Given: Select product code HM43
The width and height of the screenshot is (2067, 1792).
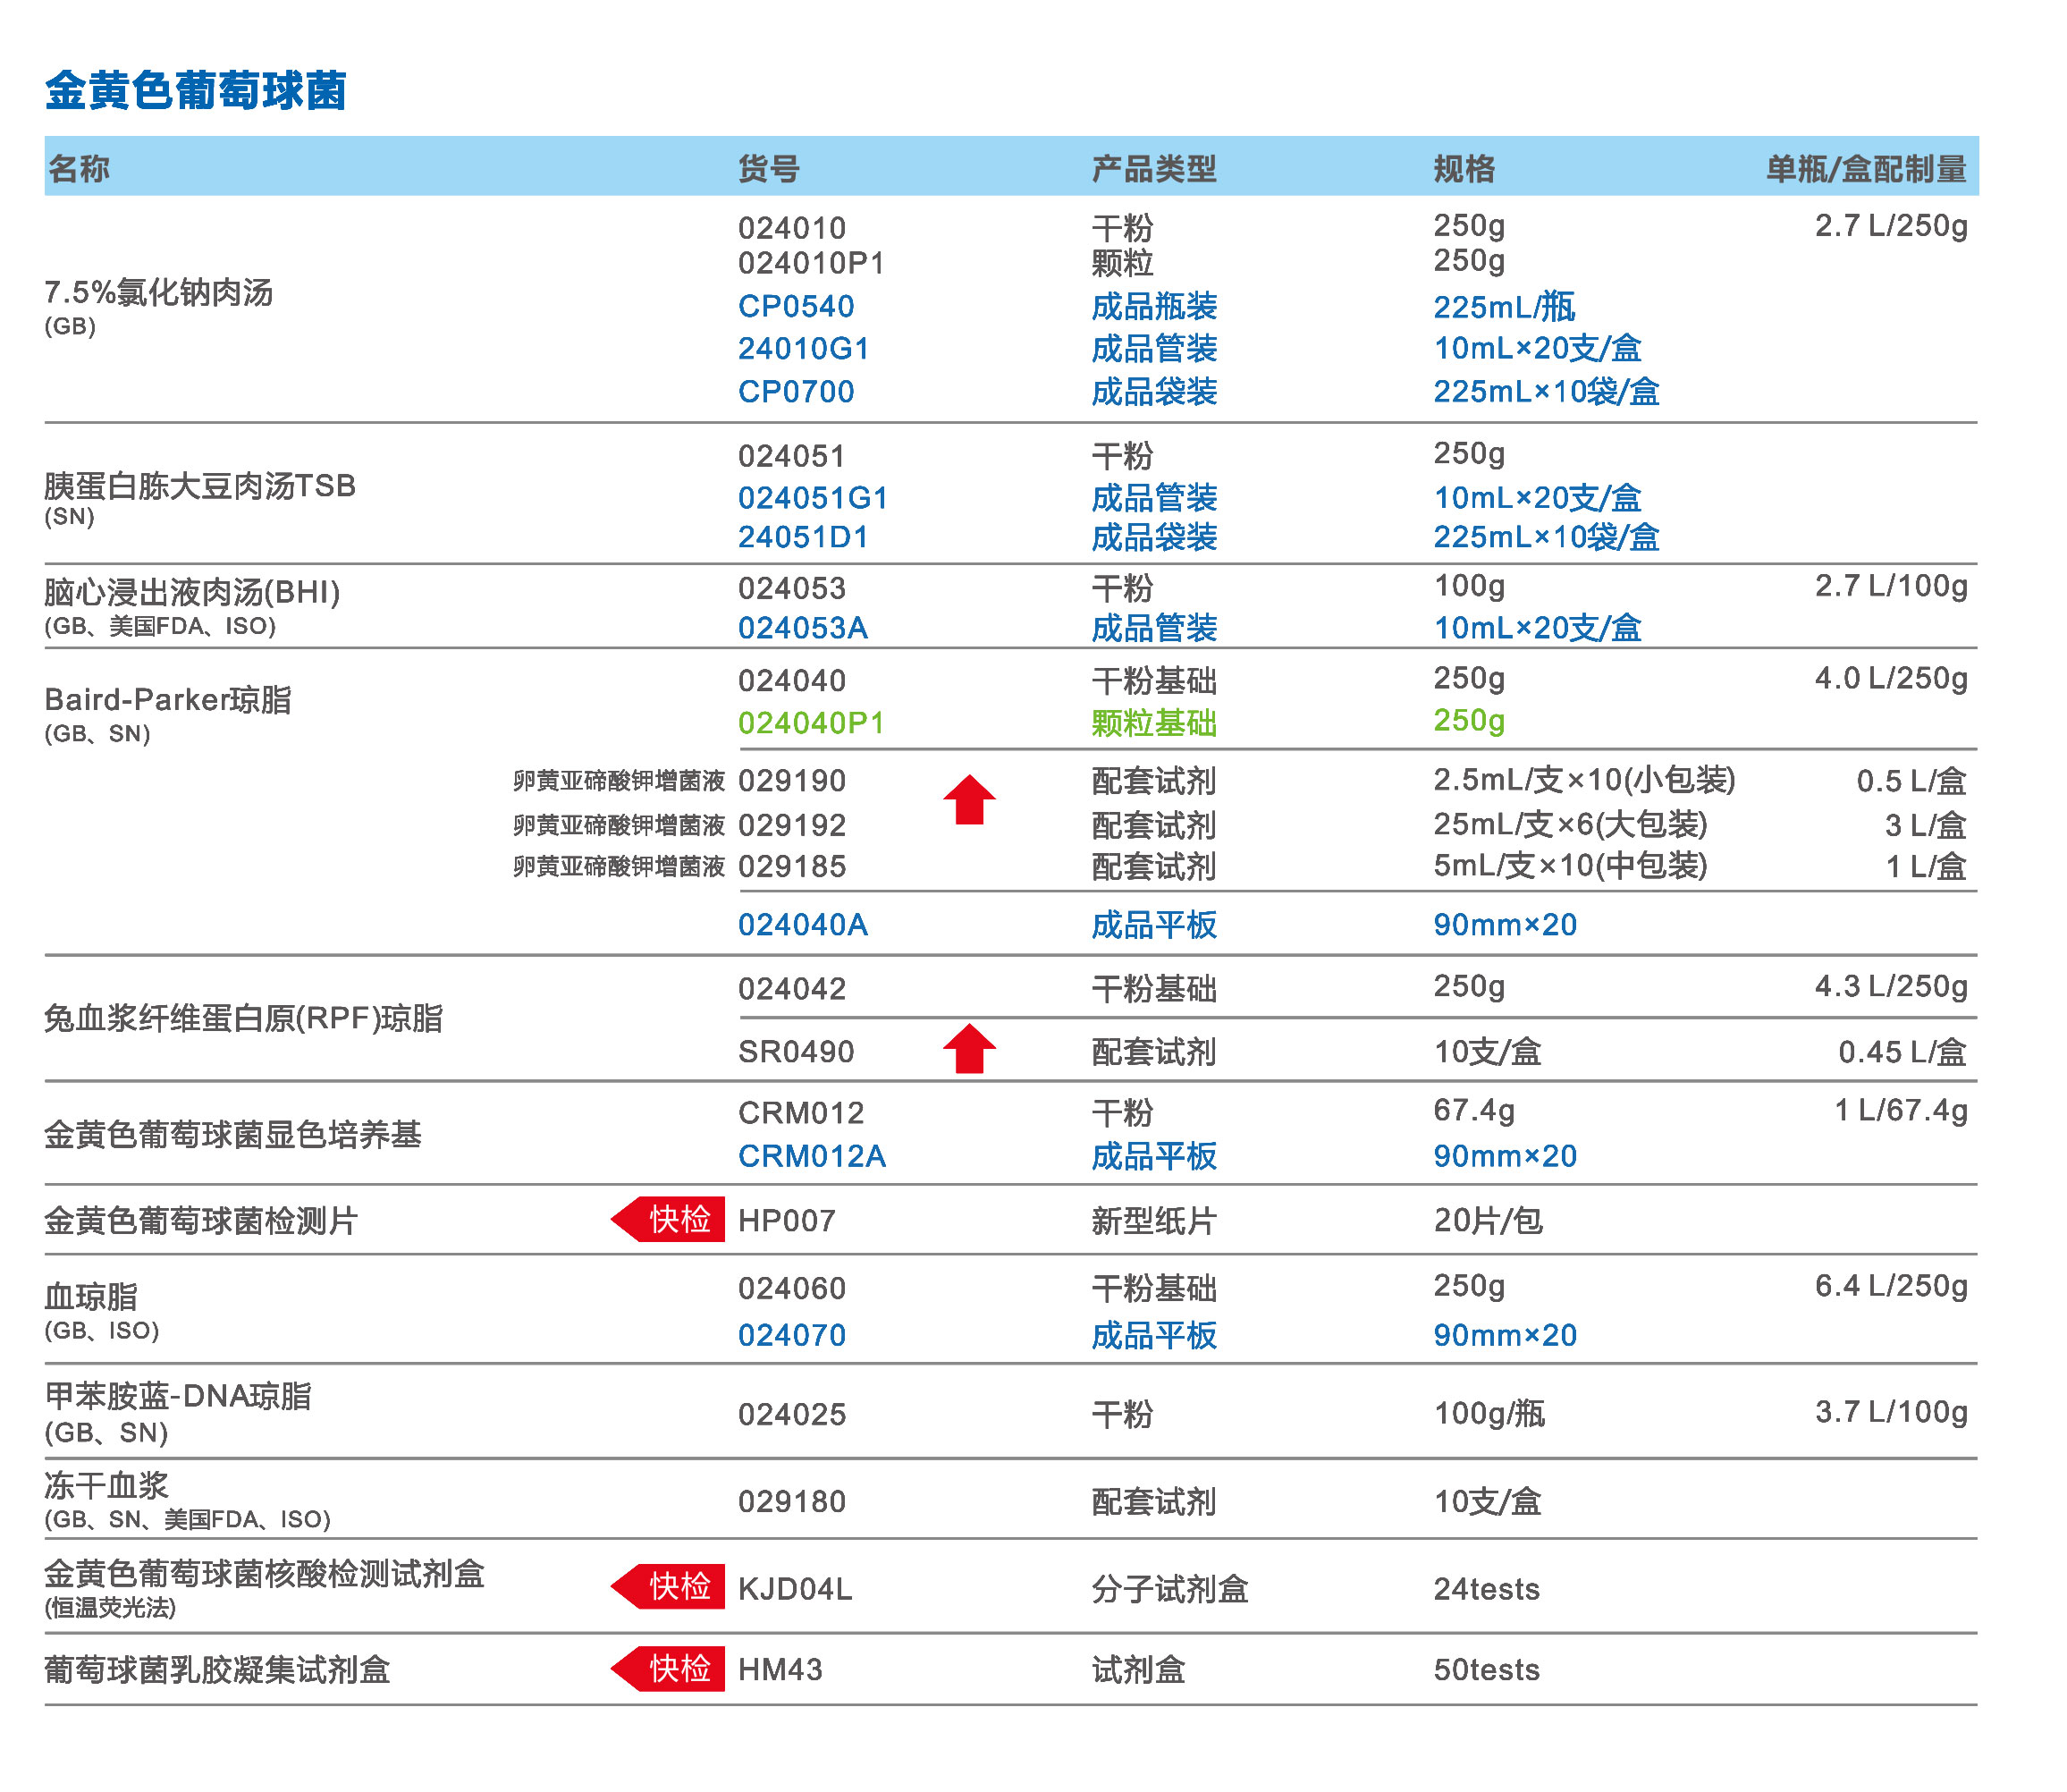Looking at the screenshot, I should [x=780, y=1670].
